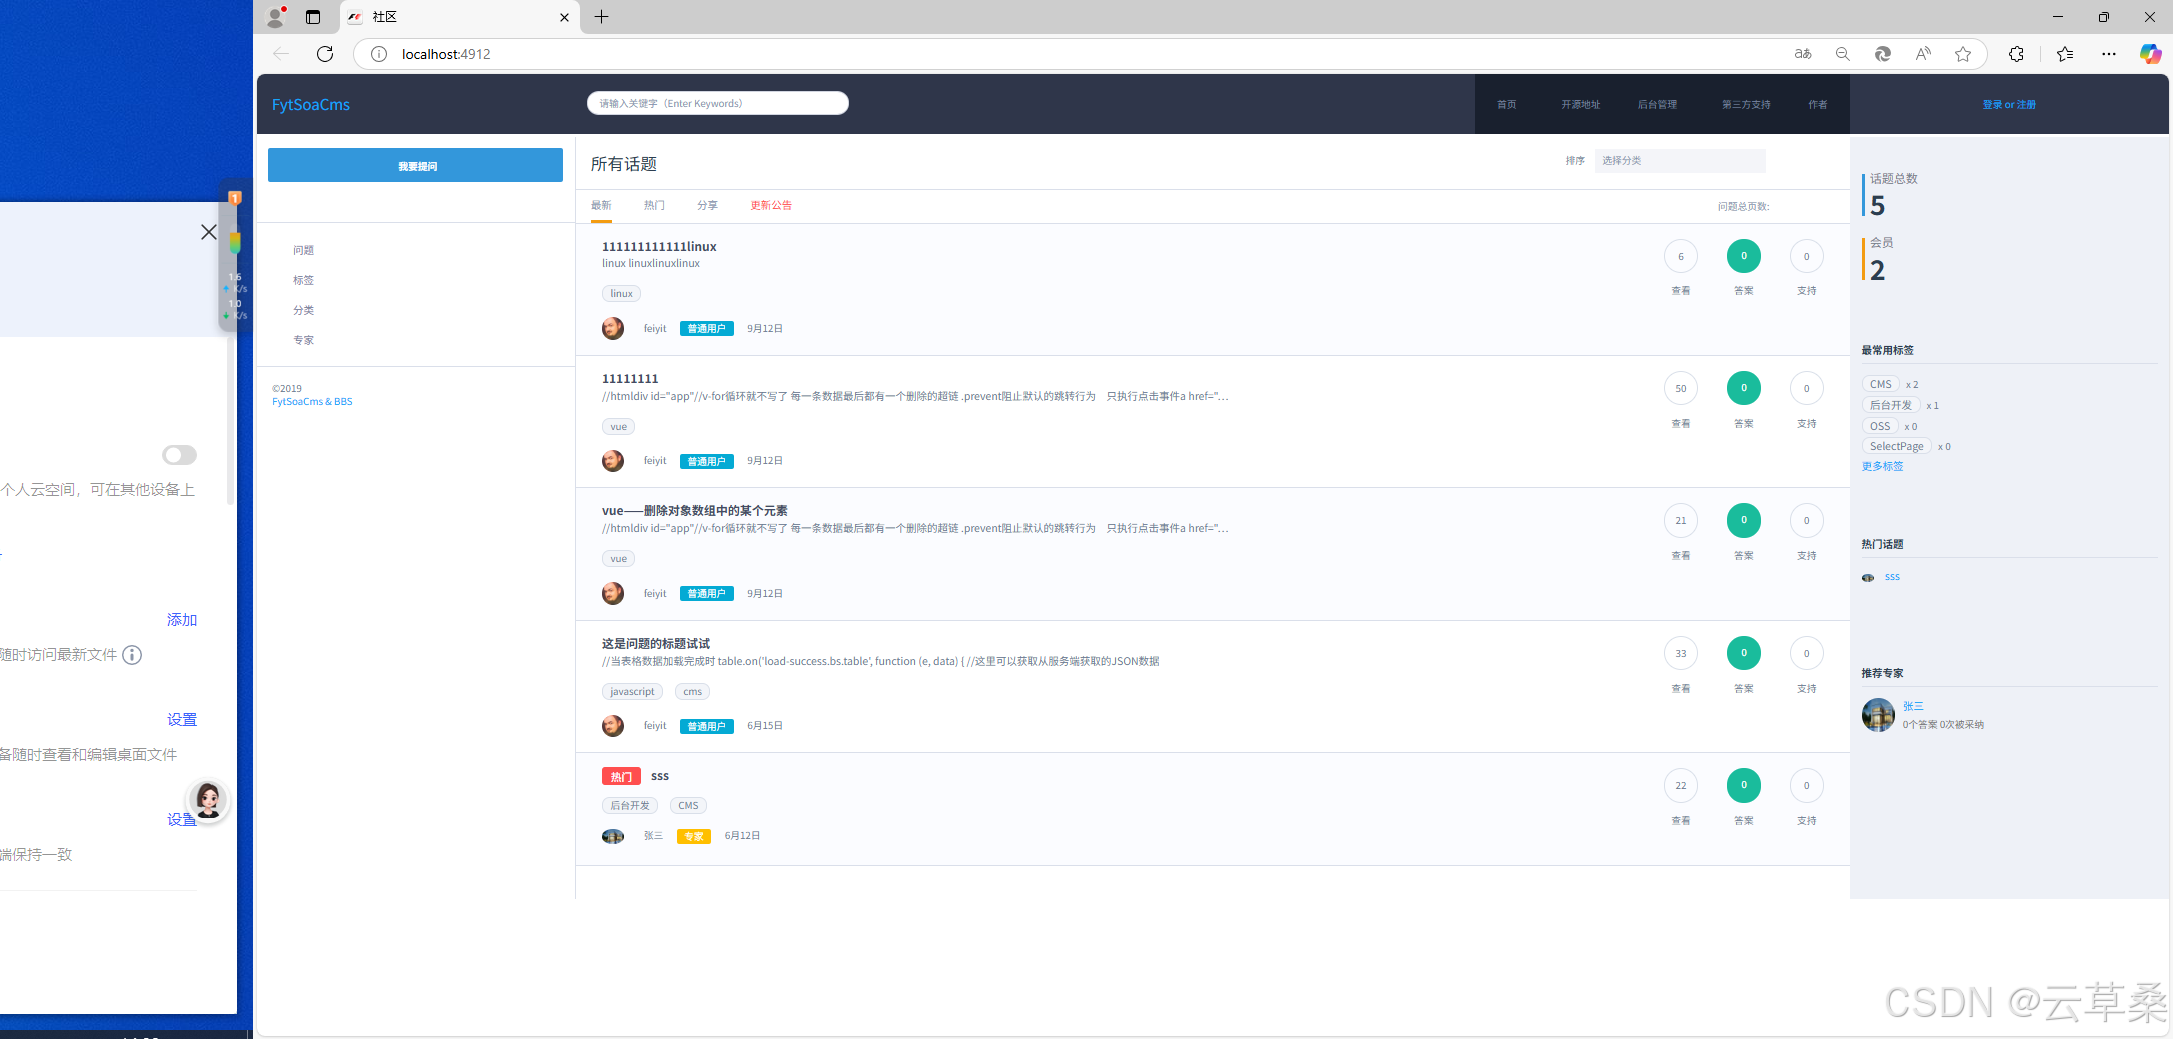The image size is (2173, 1039).
Task: Open 作者 in the top navigation
Action: click(x=1818, y=105)
